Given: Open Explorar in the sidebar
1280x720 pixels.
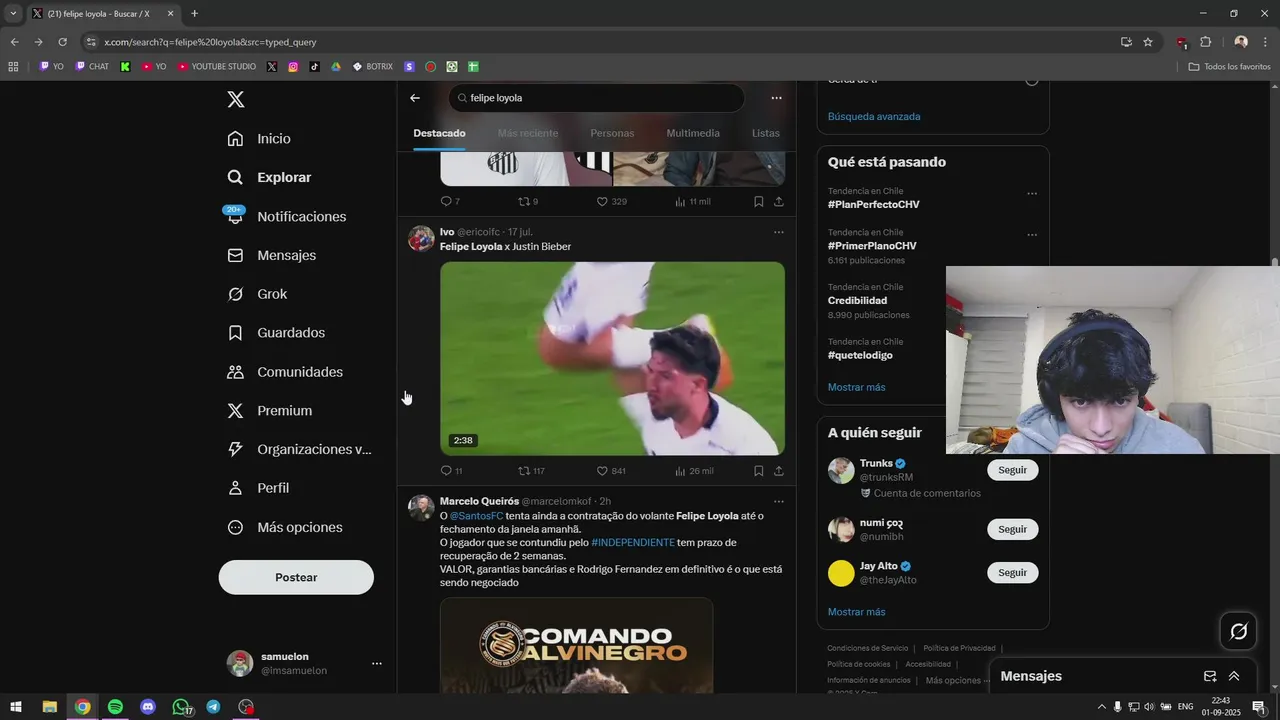Looking at the screenshot, I should [269, 177].
